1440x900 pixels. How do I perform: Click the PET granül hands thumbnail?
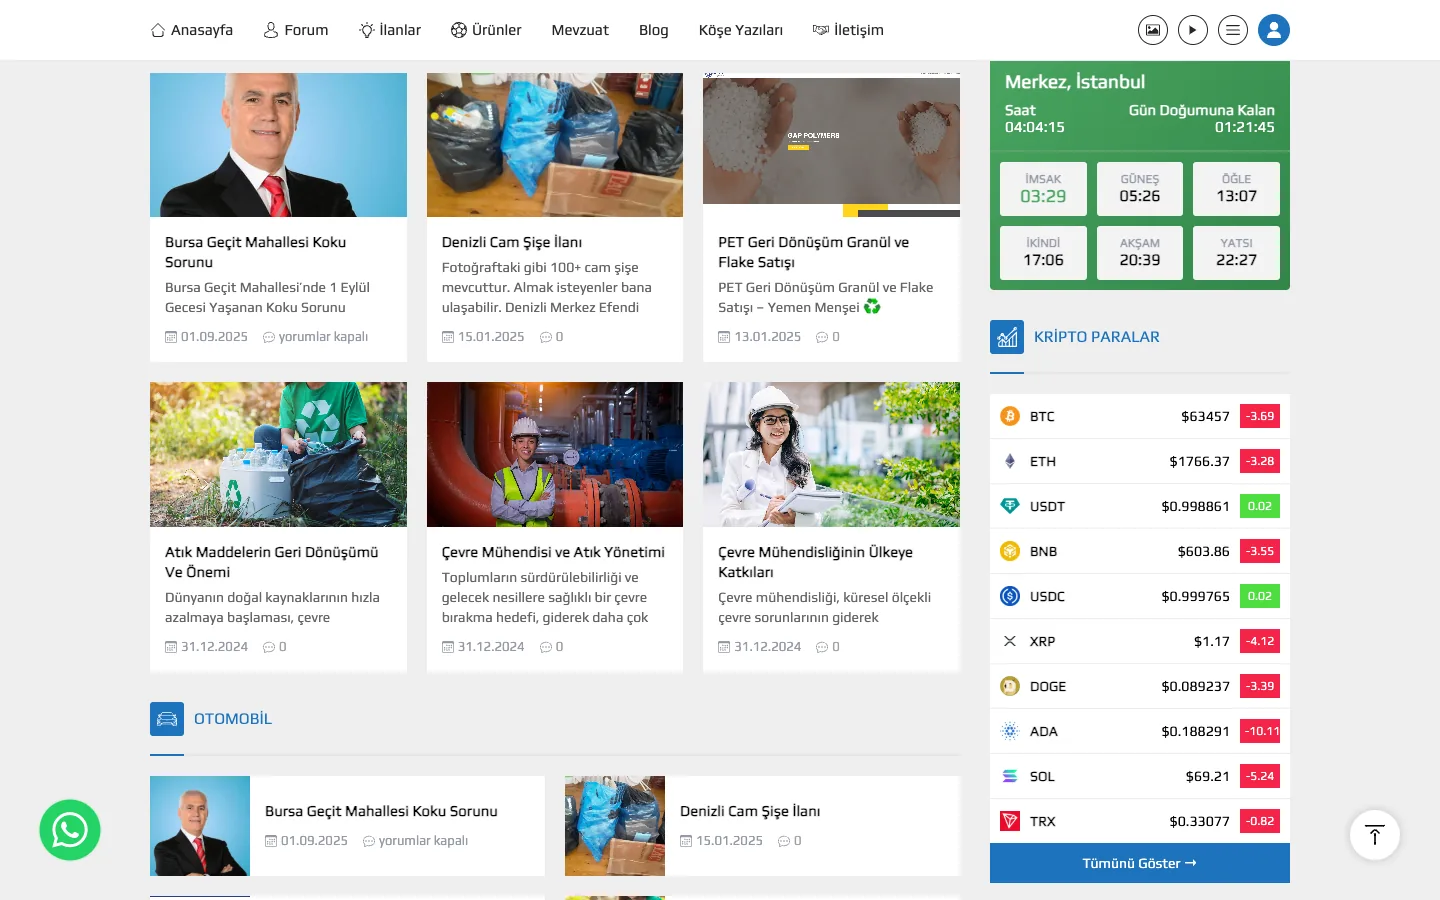click(831, 145)
